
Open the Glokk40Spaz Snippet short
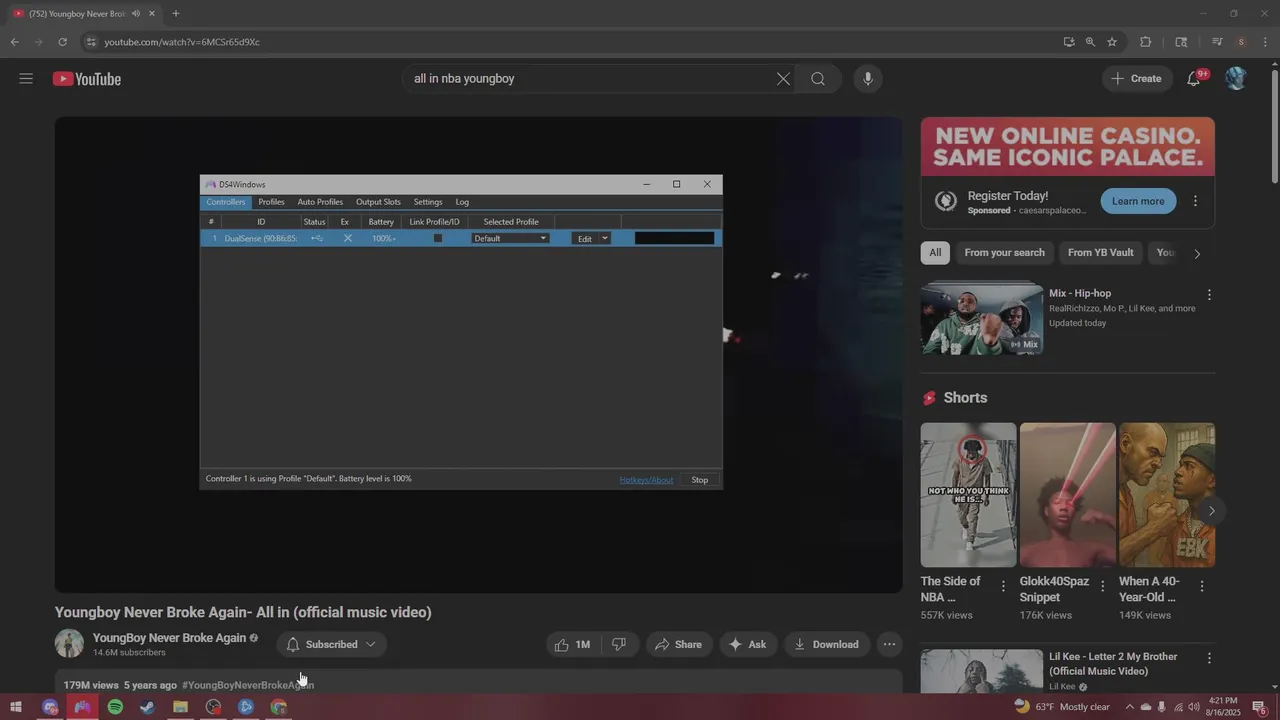click(1067, 495)
